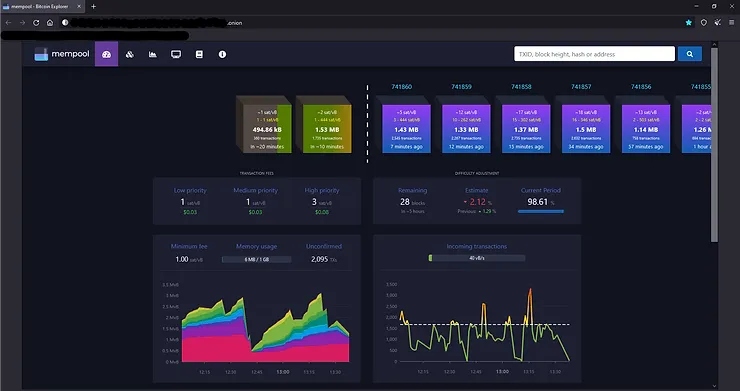Open the 1.14 MB mined block
The image size is (740, 391).
pyautogui.click(x=646, y=129)
